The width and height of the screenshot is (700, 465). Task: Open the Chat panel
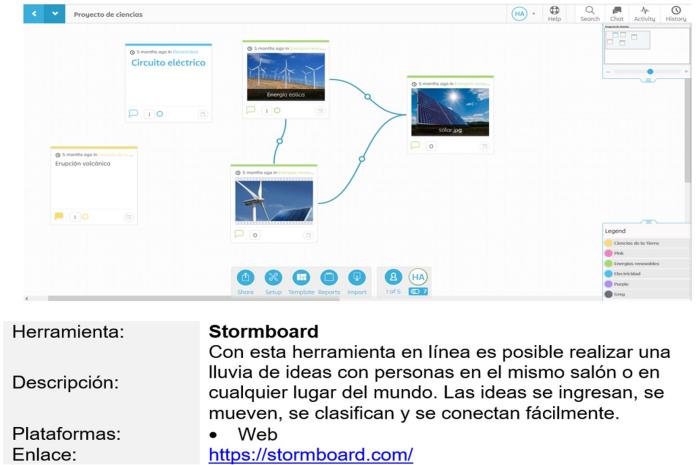click(x=616, y=13)
